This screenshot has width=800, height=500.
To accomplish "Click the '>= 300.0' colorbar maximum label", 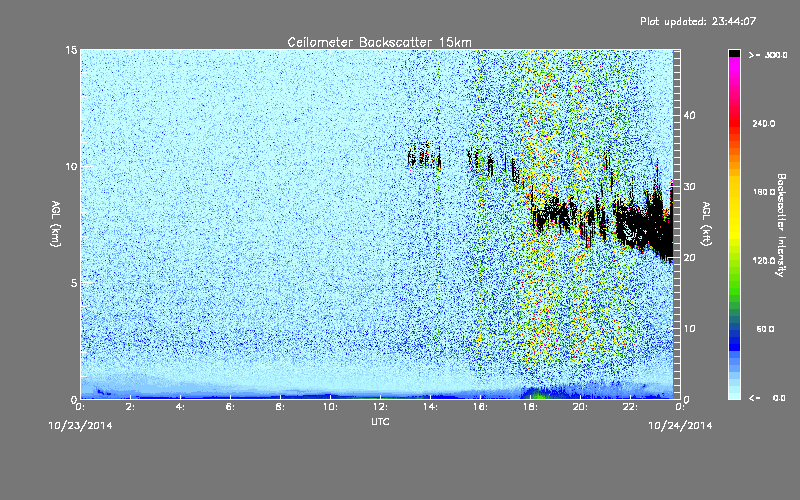I will pyautogui.click(x=768, y=55).
